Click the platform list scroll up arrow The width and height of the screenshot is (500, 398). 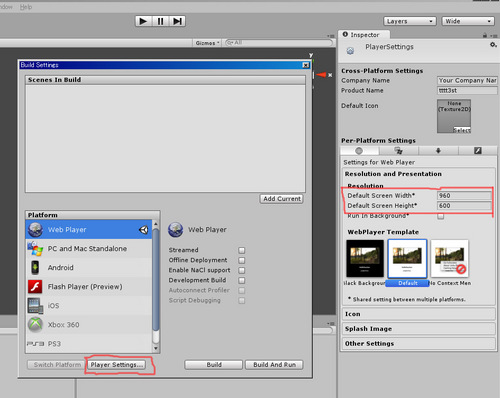pos(156,224)
